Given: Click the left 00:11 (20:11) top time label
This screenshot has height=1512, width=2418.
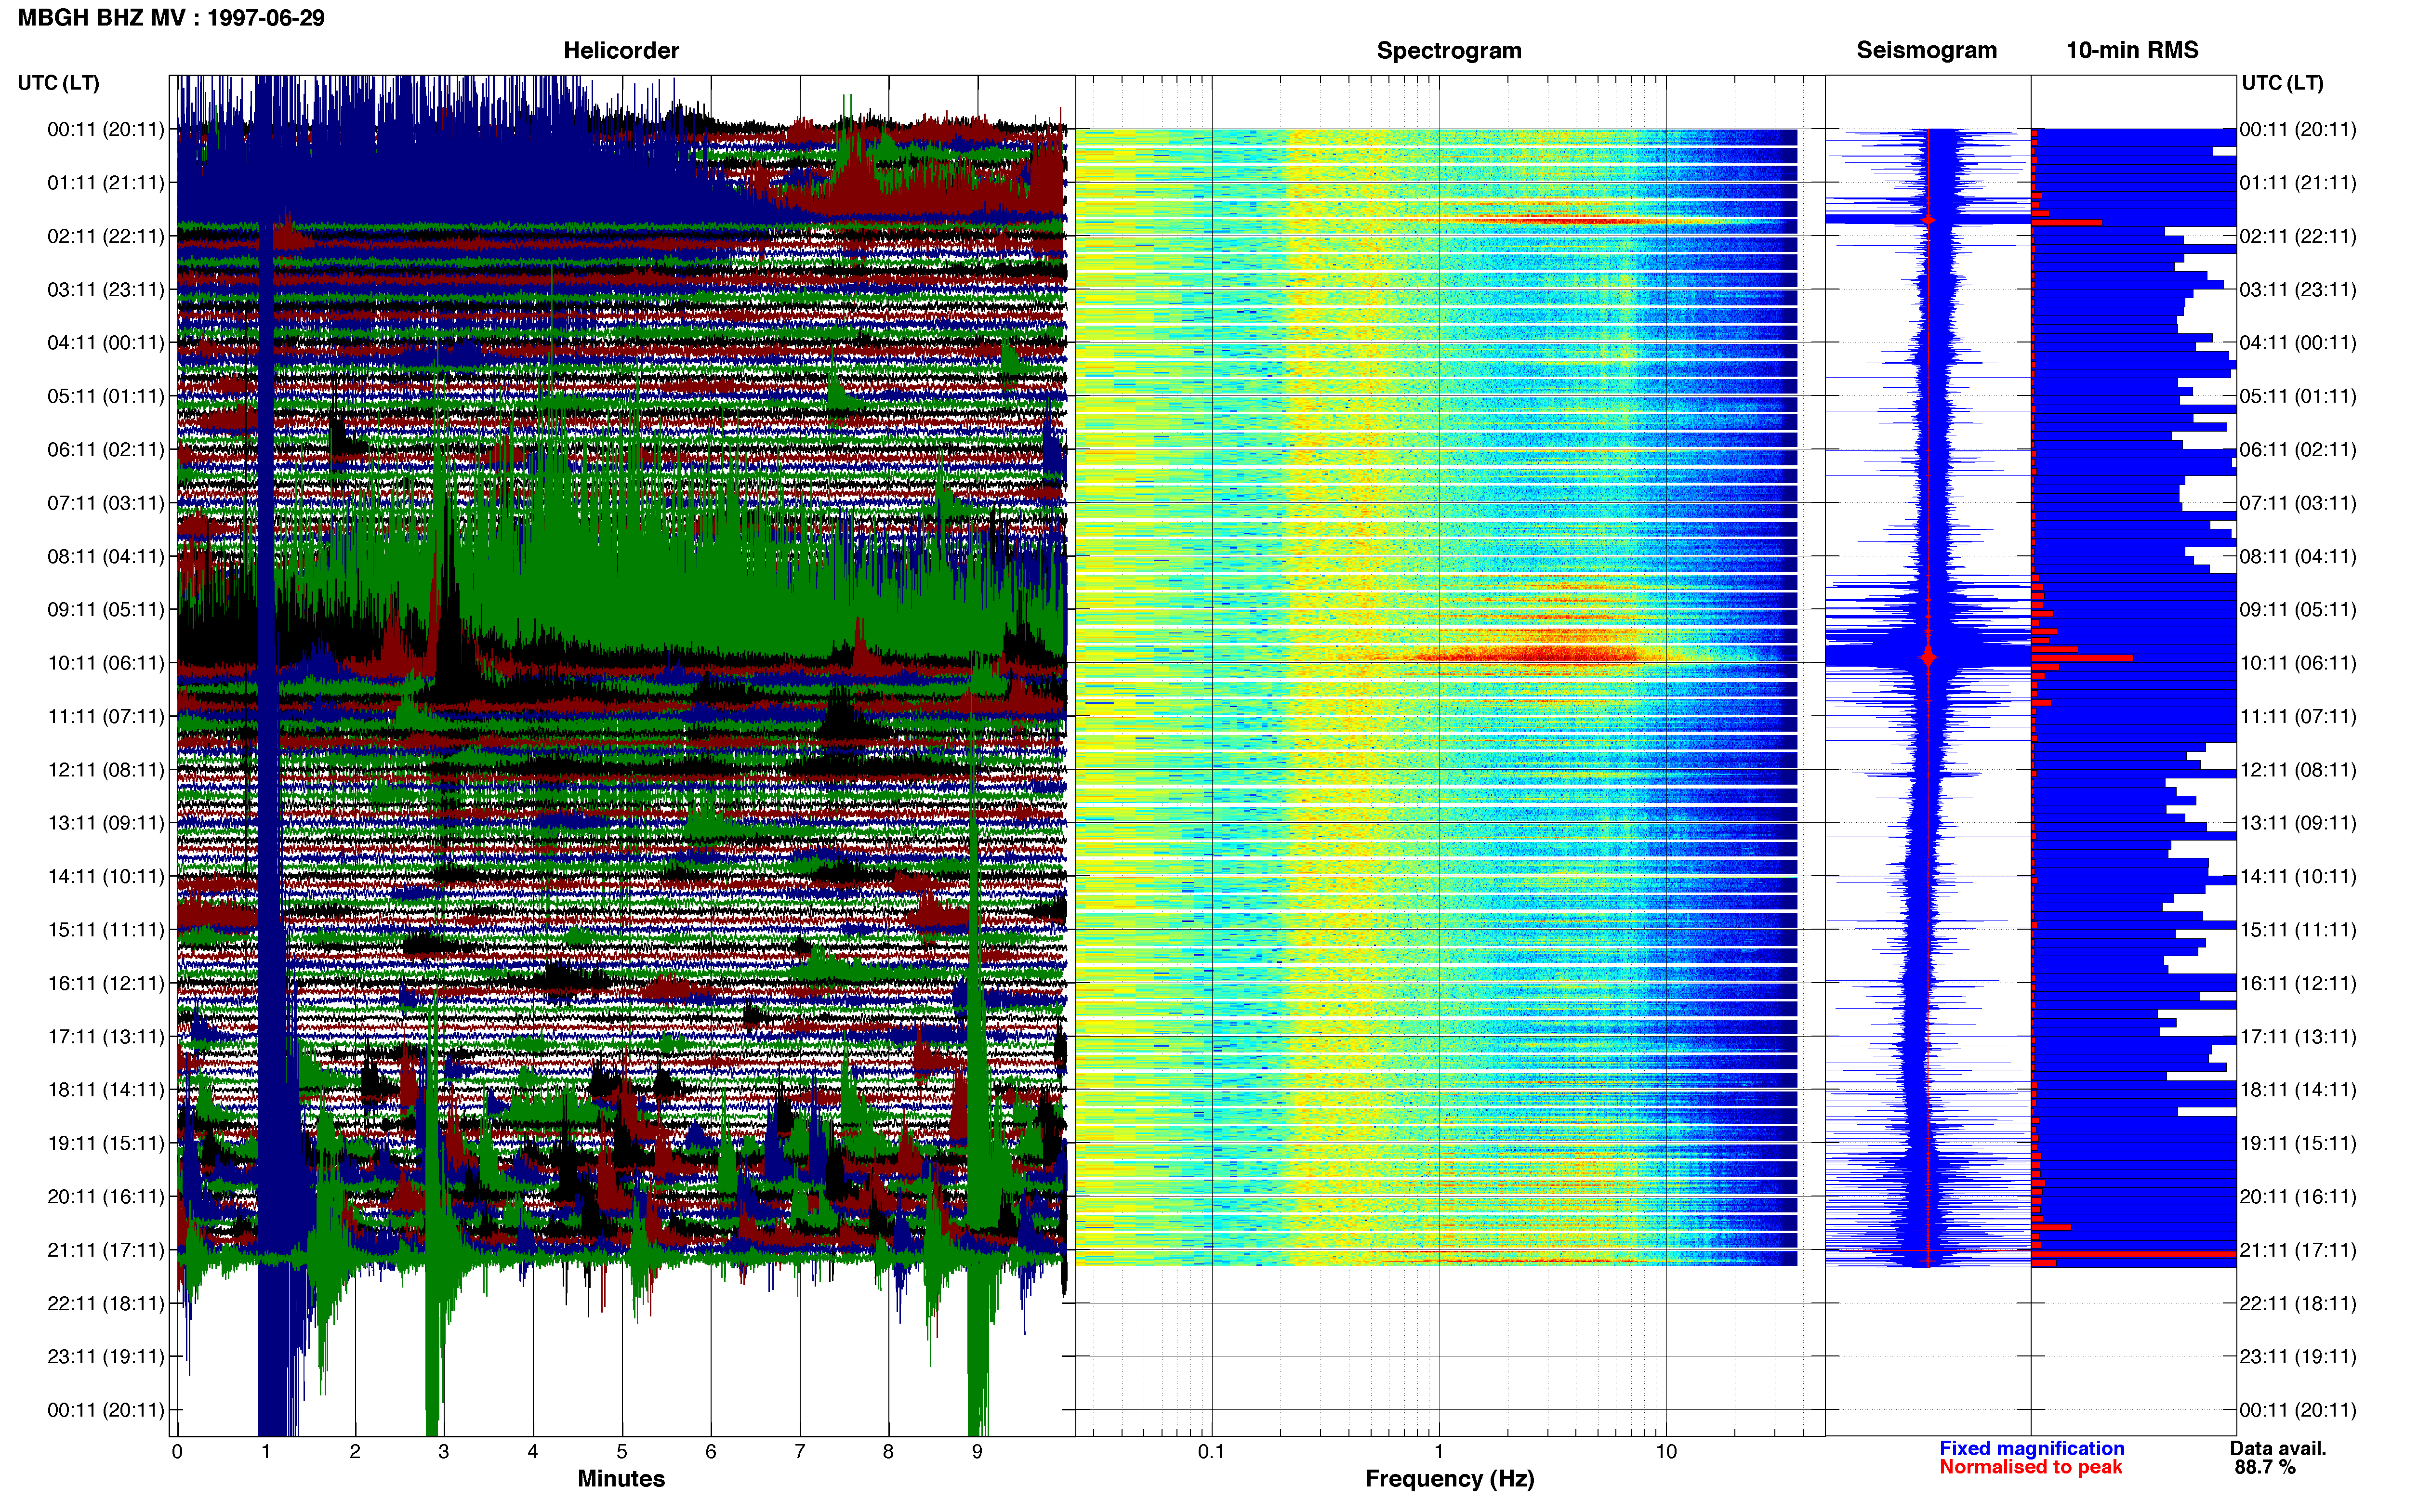Looking at the screenshot, I should click(x=106, y=129).
